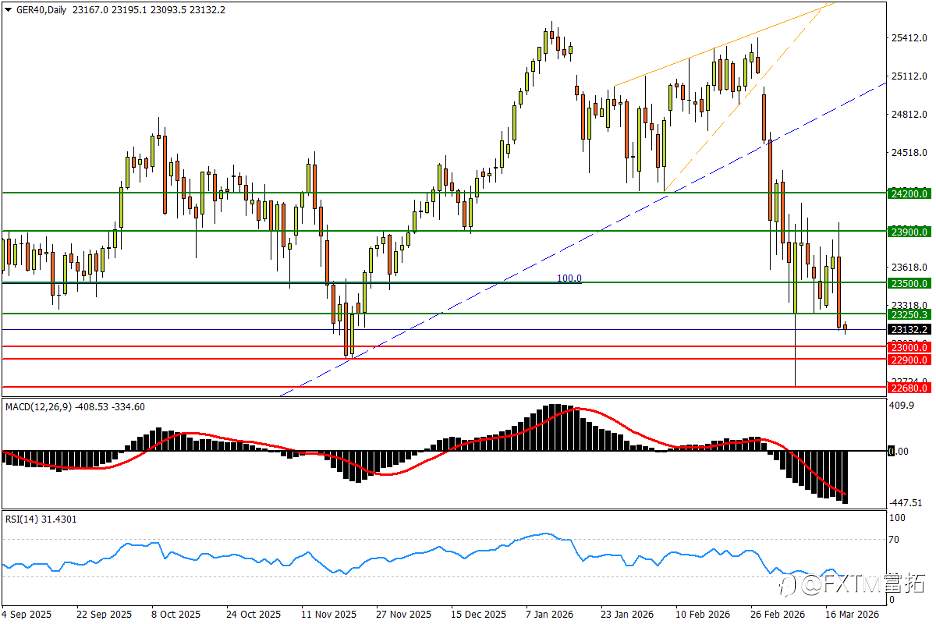Click the MACD scale value -447.51
Image resolution: width=936 pixels, height=624 pixels.
pos(905,503)
